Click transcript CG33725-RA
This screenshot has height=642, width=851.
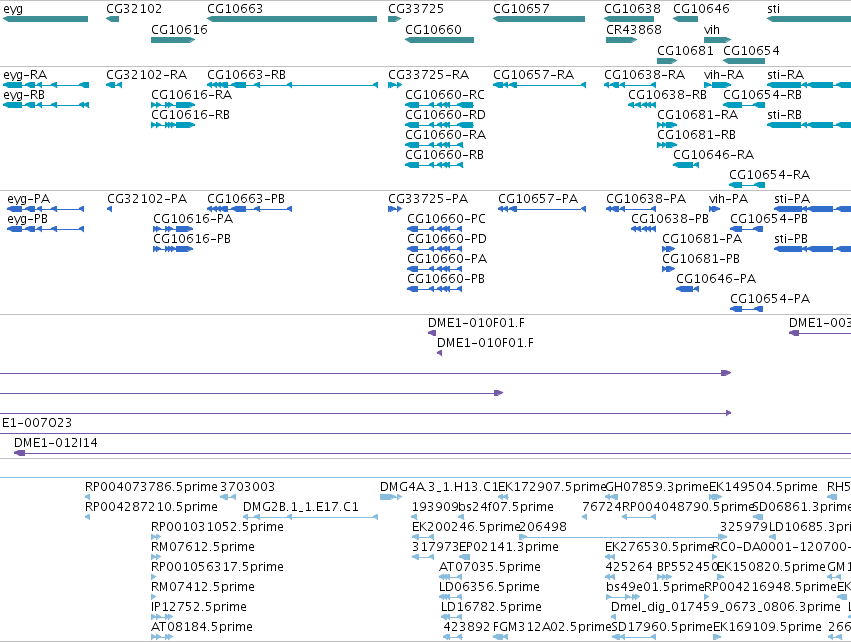tap(395, 85)
